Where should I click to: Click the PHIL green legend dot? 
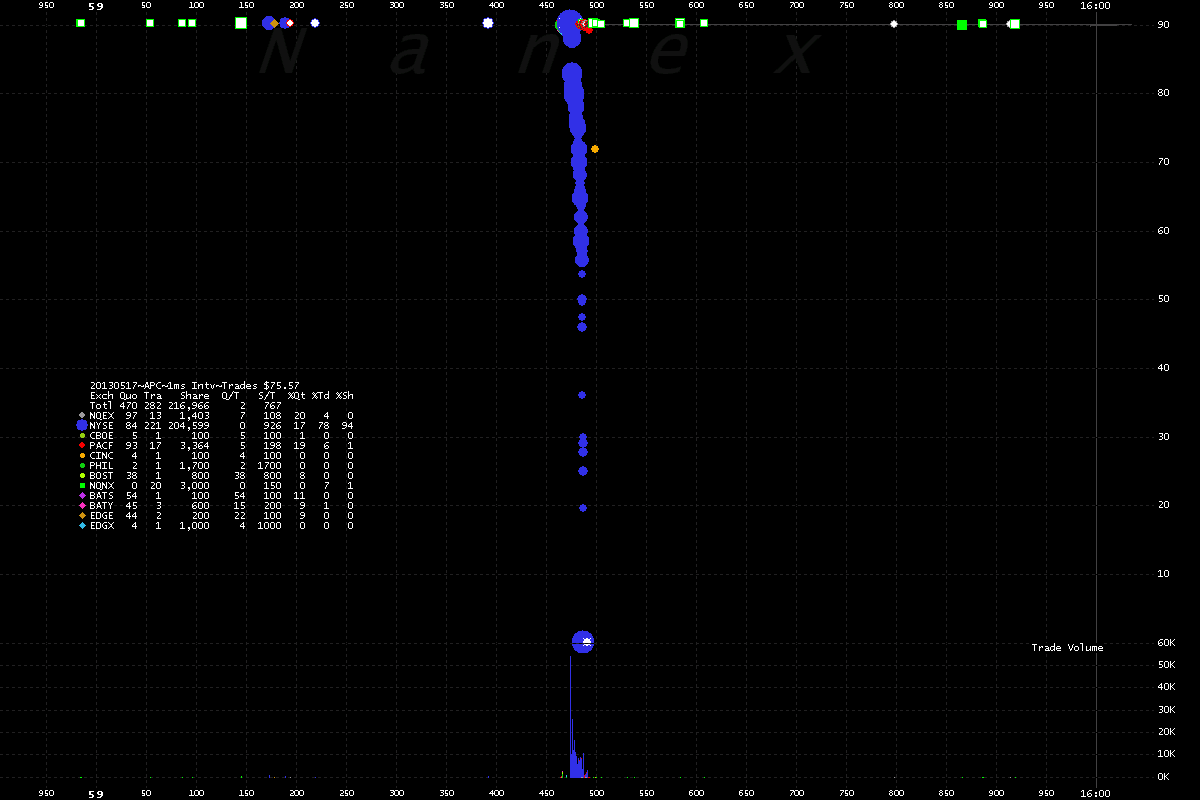(x=82, y=465)
